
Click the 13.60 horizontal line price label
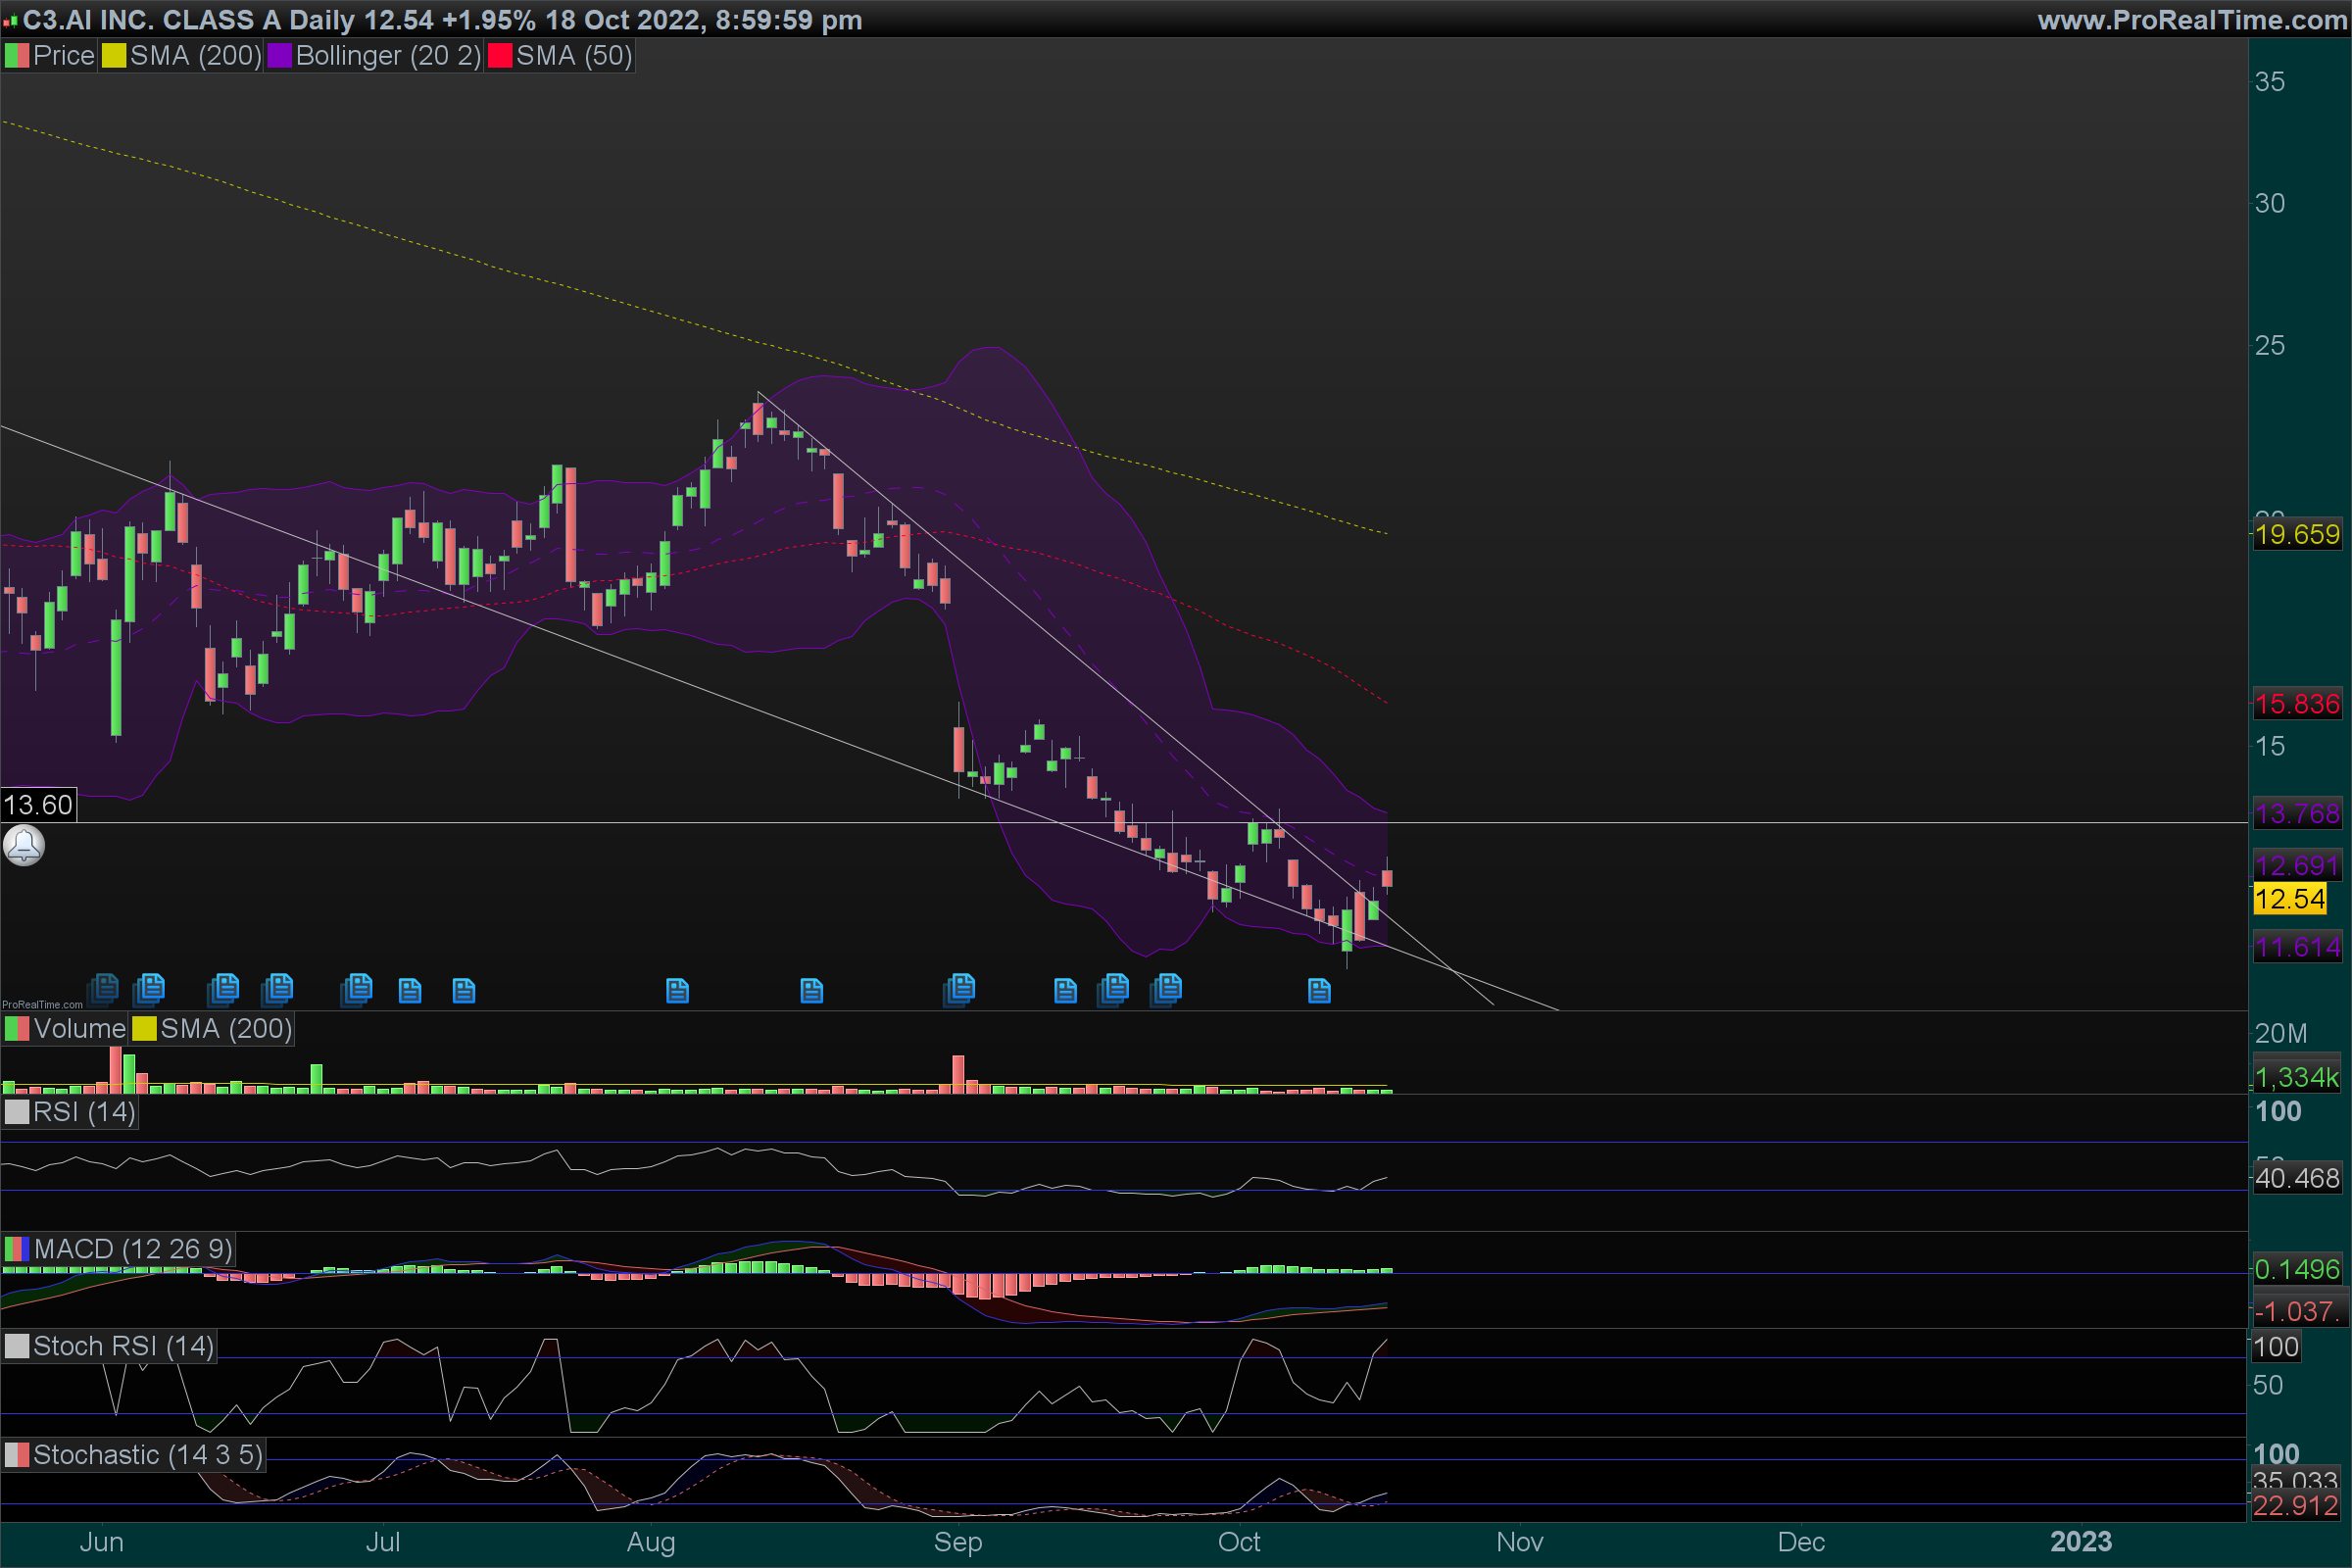38,805
